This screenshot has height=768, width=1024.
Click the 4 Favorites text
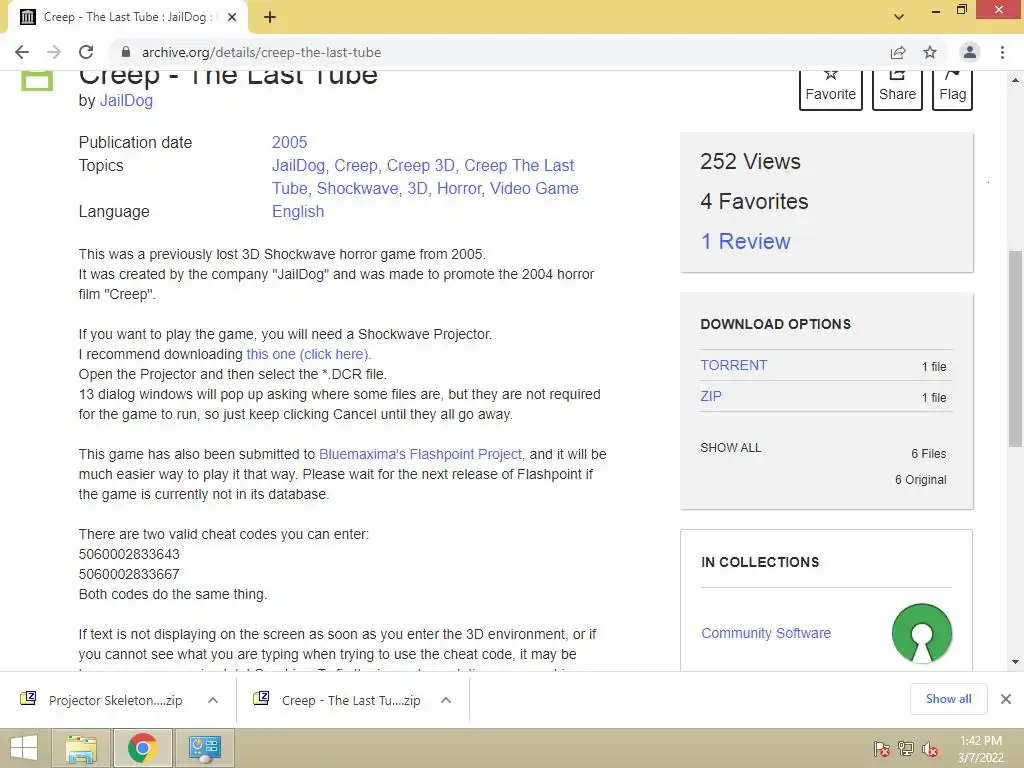pos(754,201)
